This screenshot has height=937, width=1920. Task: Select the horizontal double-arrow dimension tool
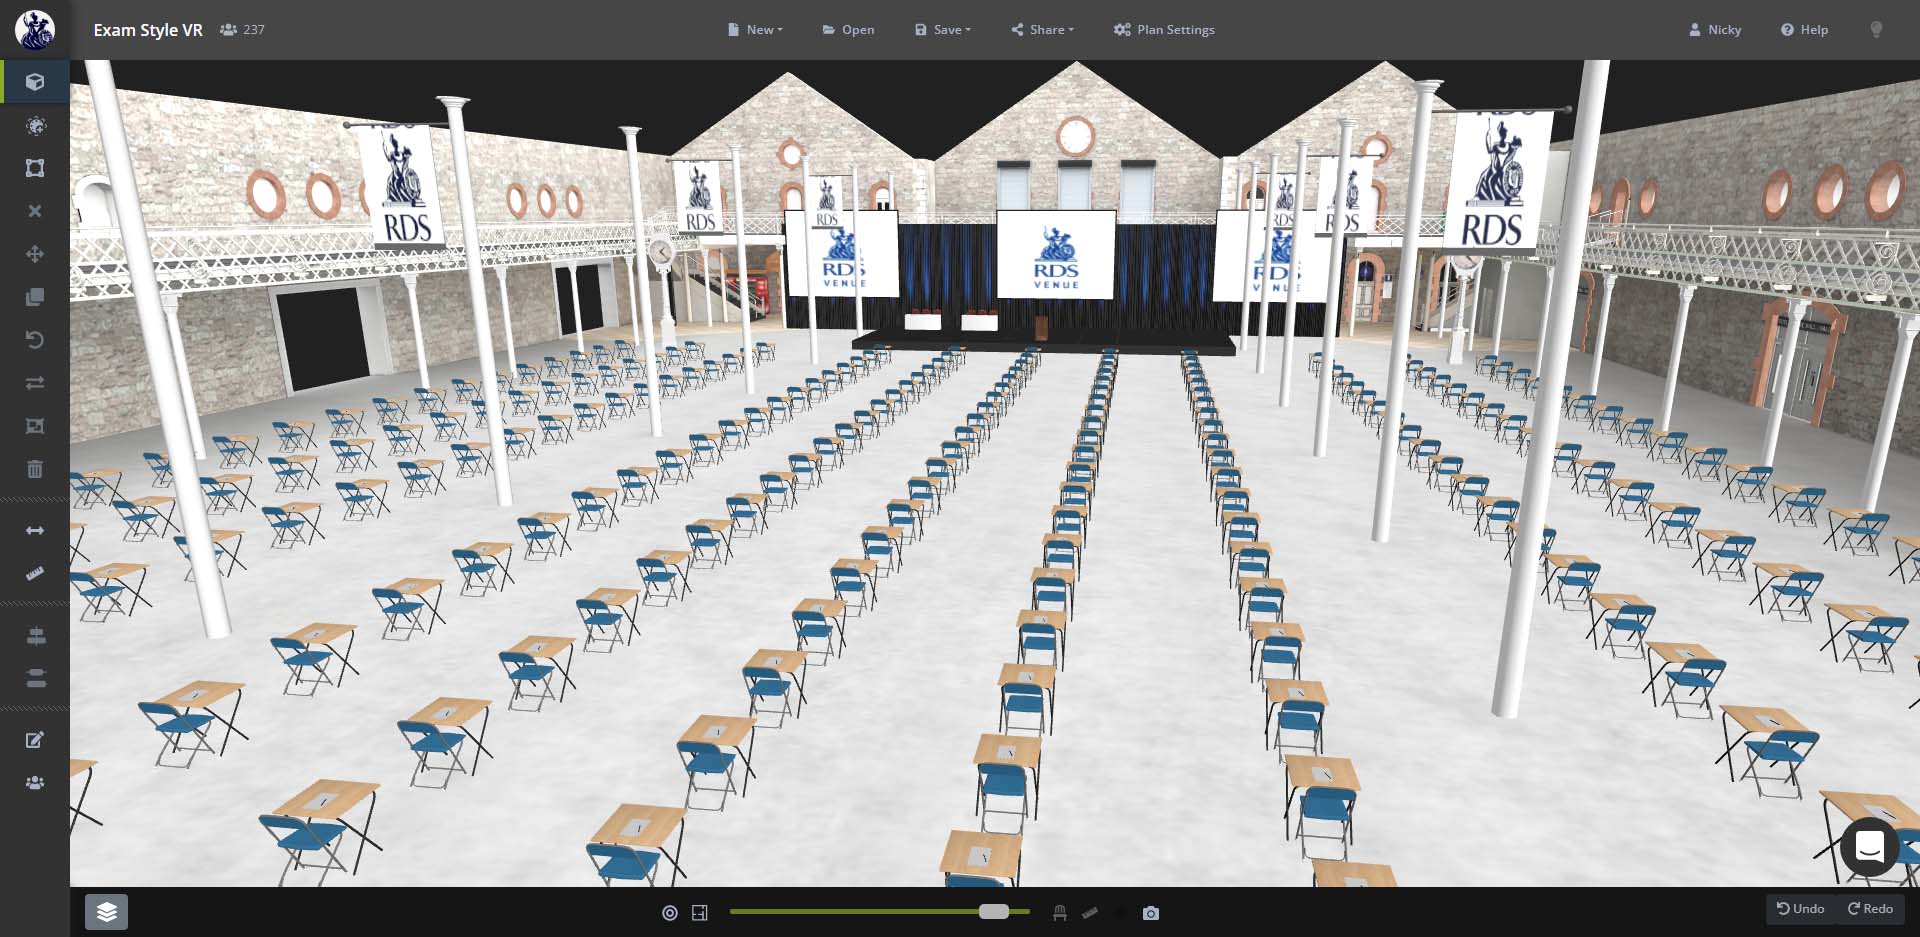pos(35,530)
